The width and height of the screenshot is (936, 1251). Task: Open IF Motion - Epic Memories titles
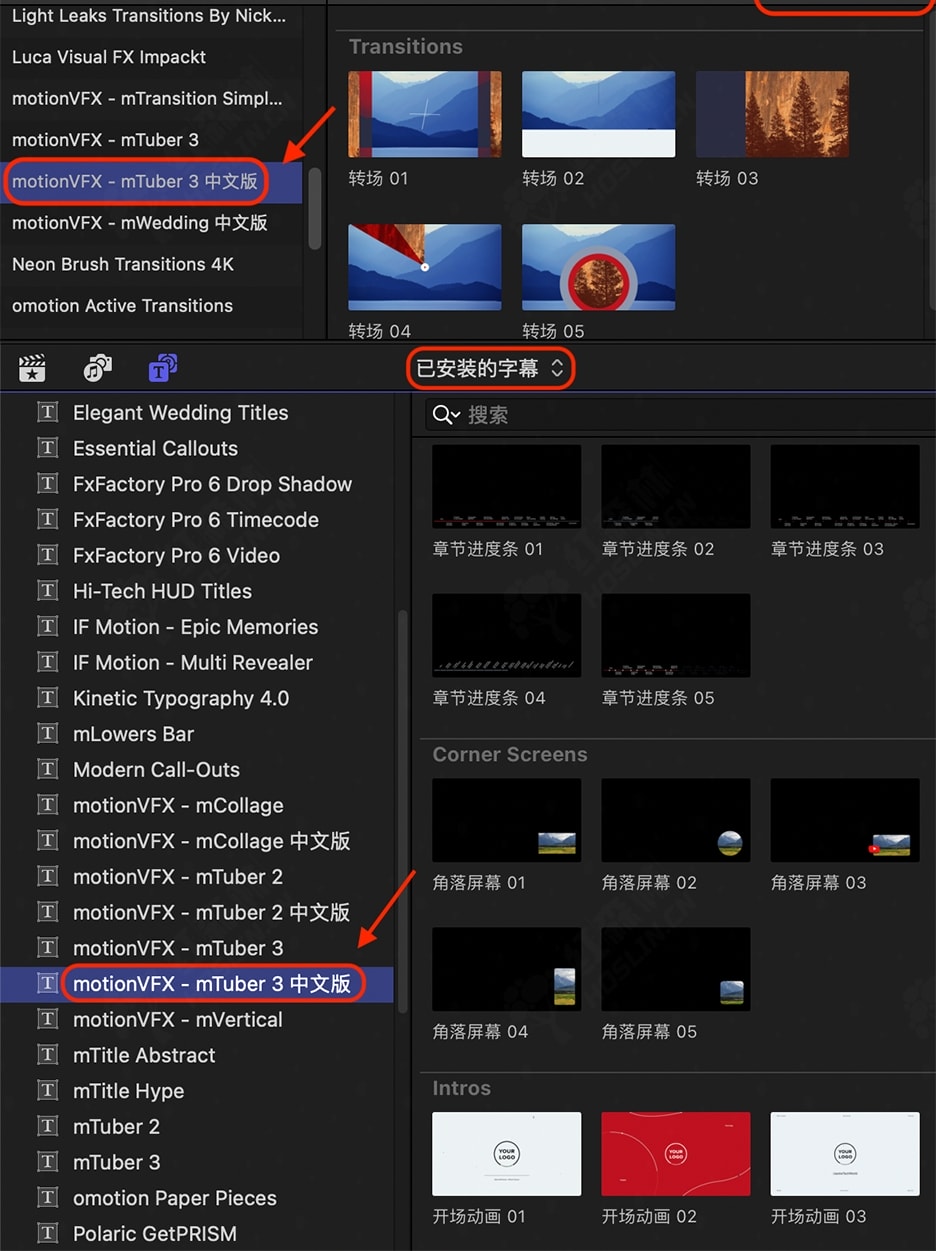[197, 627]
